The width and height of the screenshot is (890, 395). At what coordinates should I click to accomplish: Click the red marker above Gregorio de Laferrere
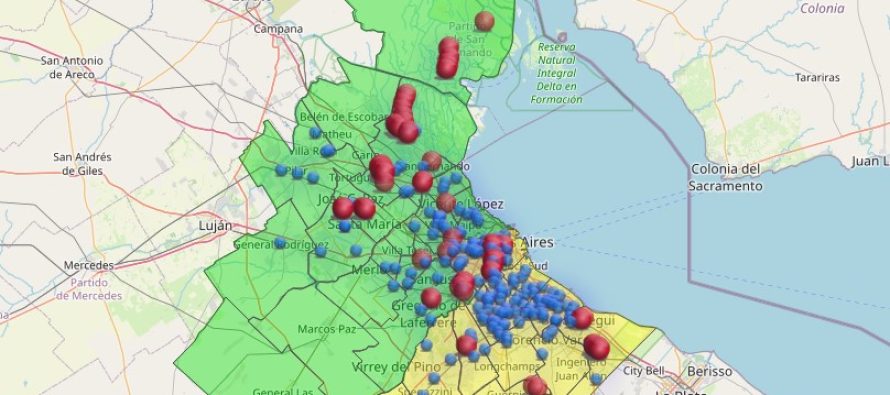pyautogui.click(x=431, y=298)
